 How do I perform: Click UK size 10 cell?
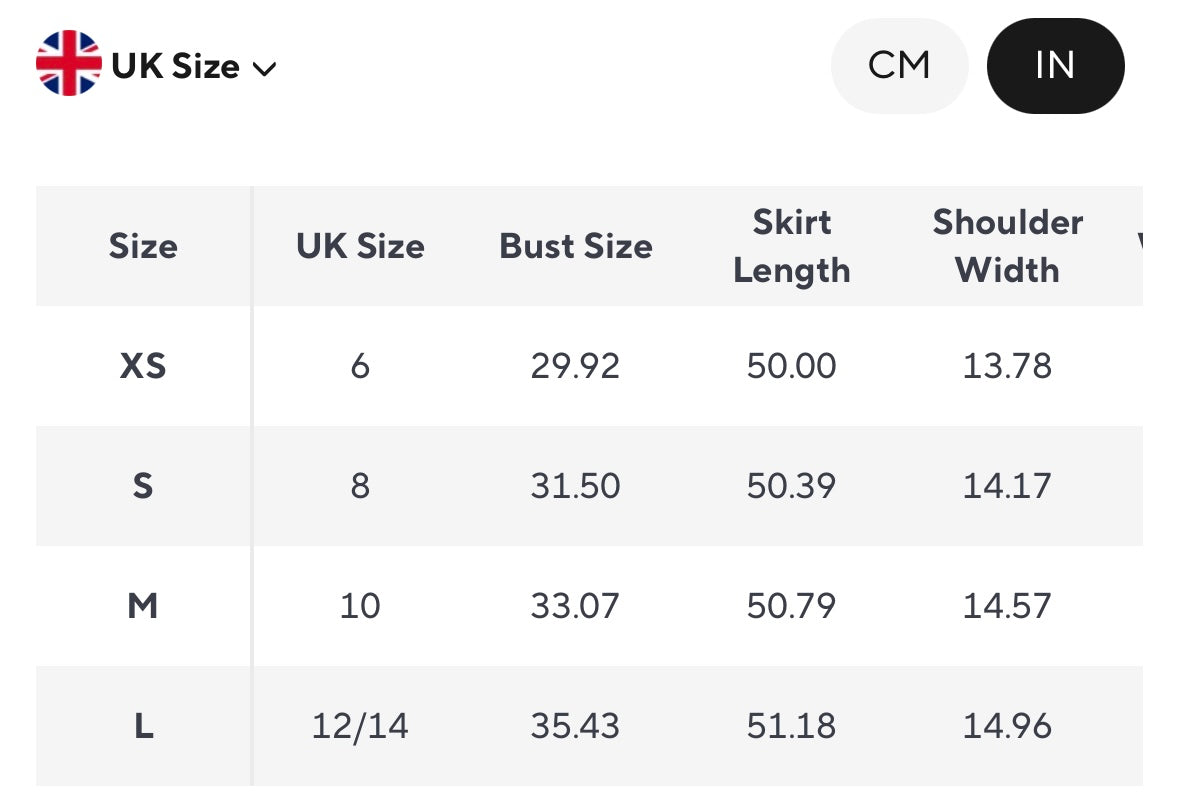360,606
